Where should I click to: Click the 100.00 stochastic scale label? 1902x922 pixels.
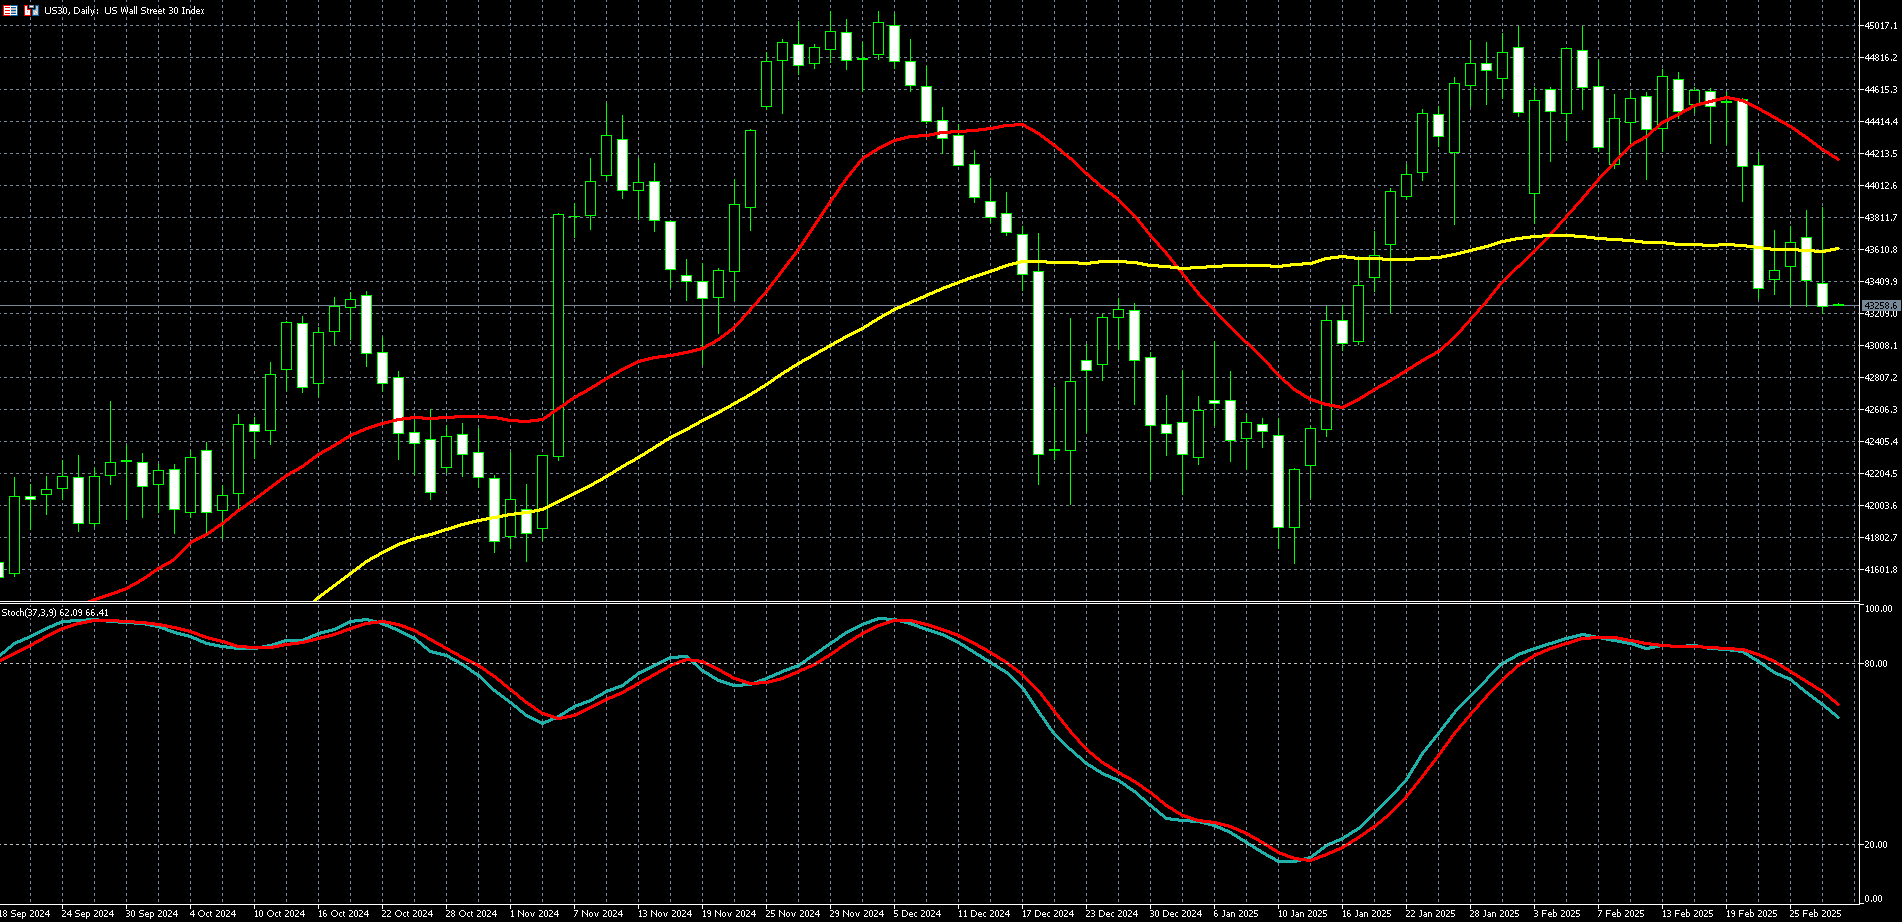1878,609
